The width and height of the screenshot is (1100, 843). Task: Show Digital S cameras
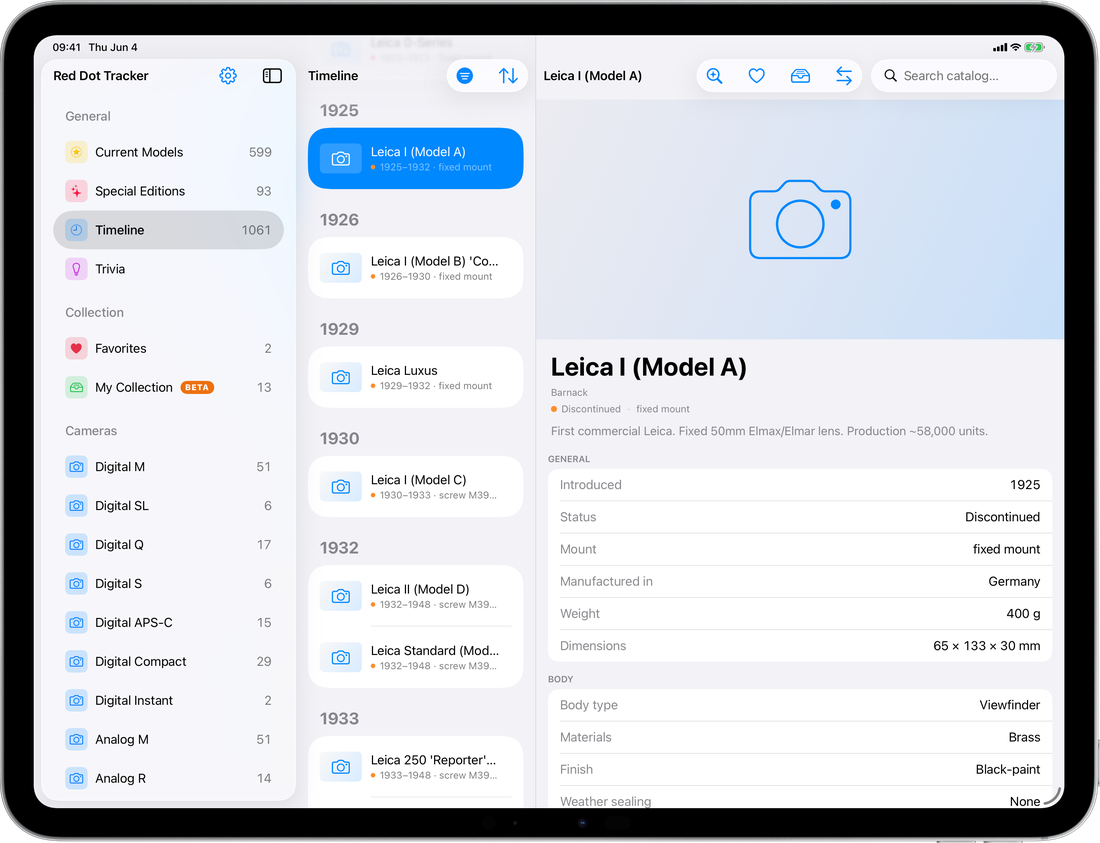[168, 584]
